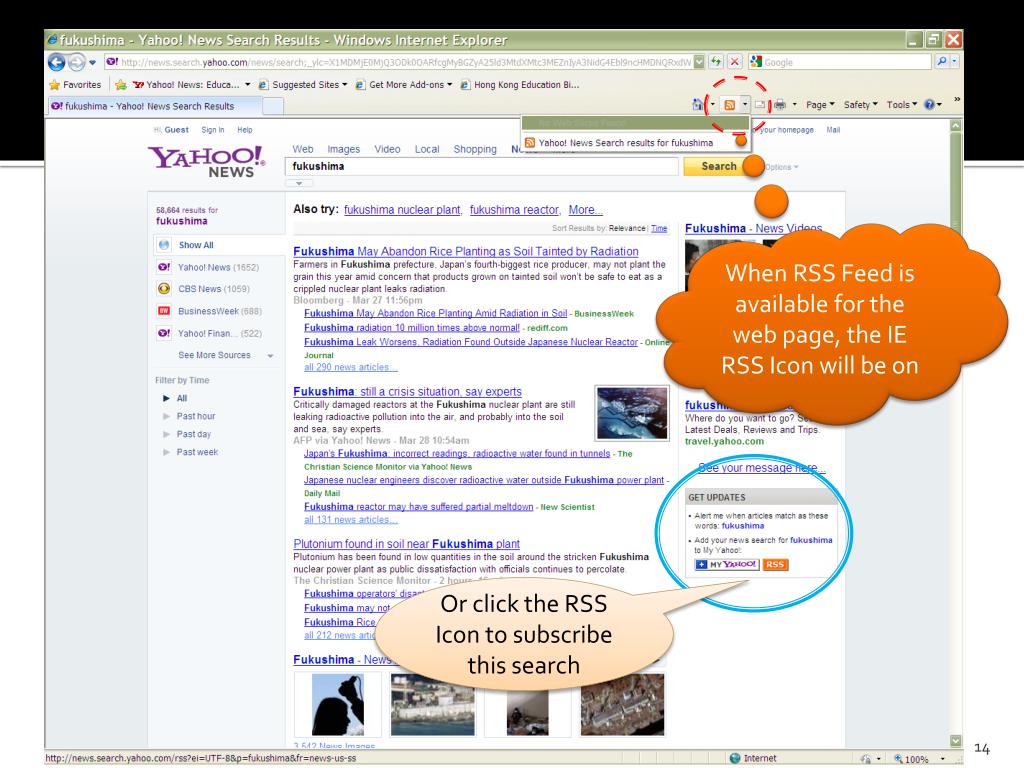
Task: Open the RSS feeds dropdown arrow
Action: [744, 104]
